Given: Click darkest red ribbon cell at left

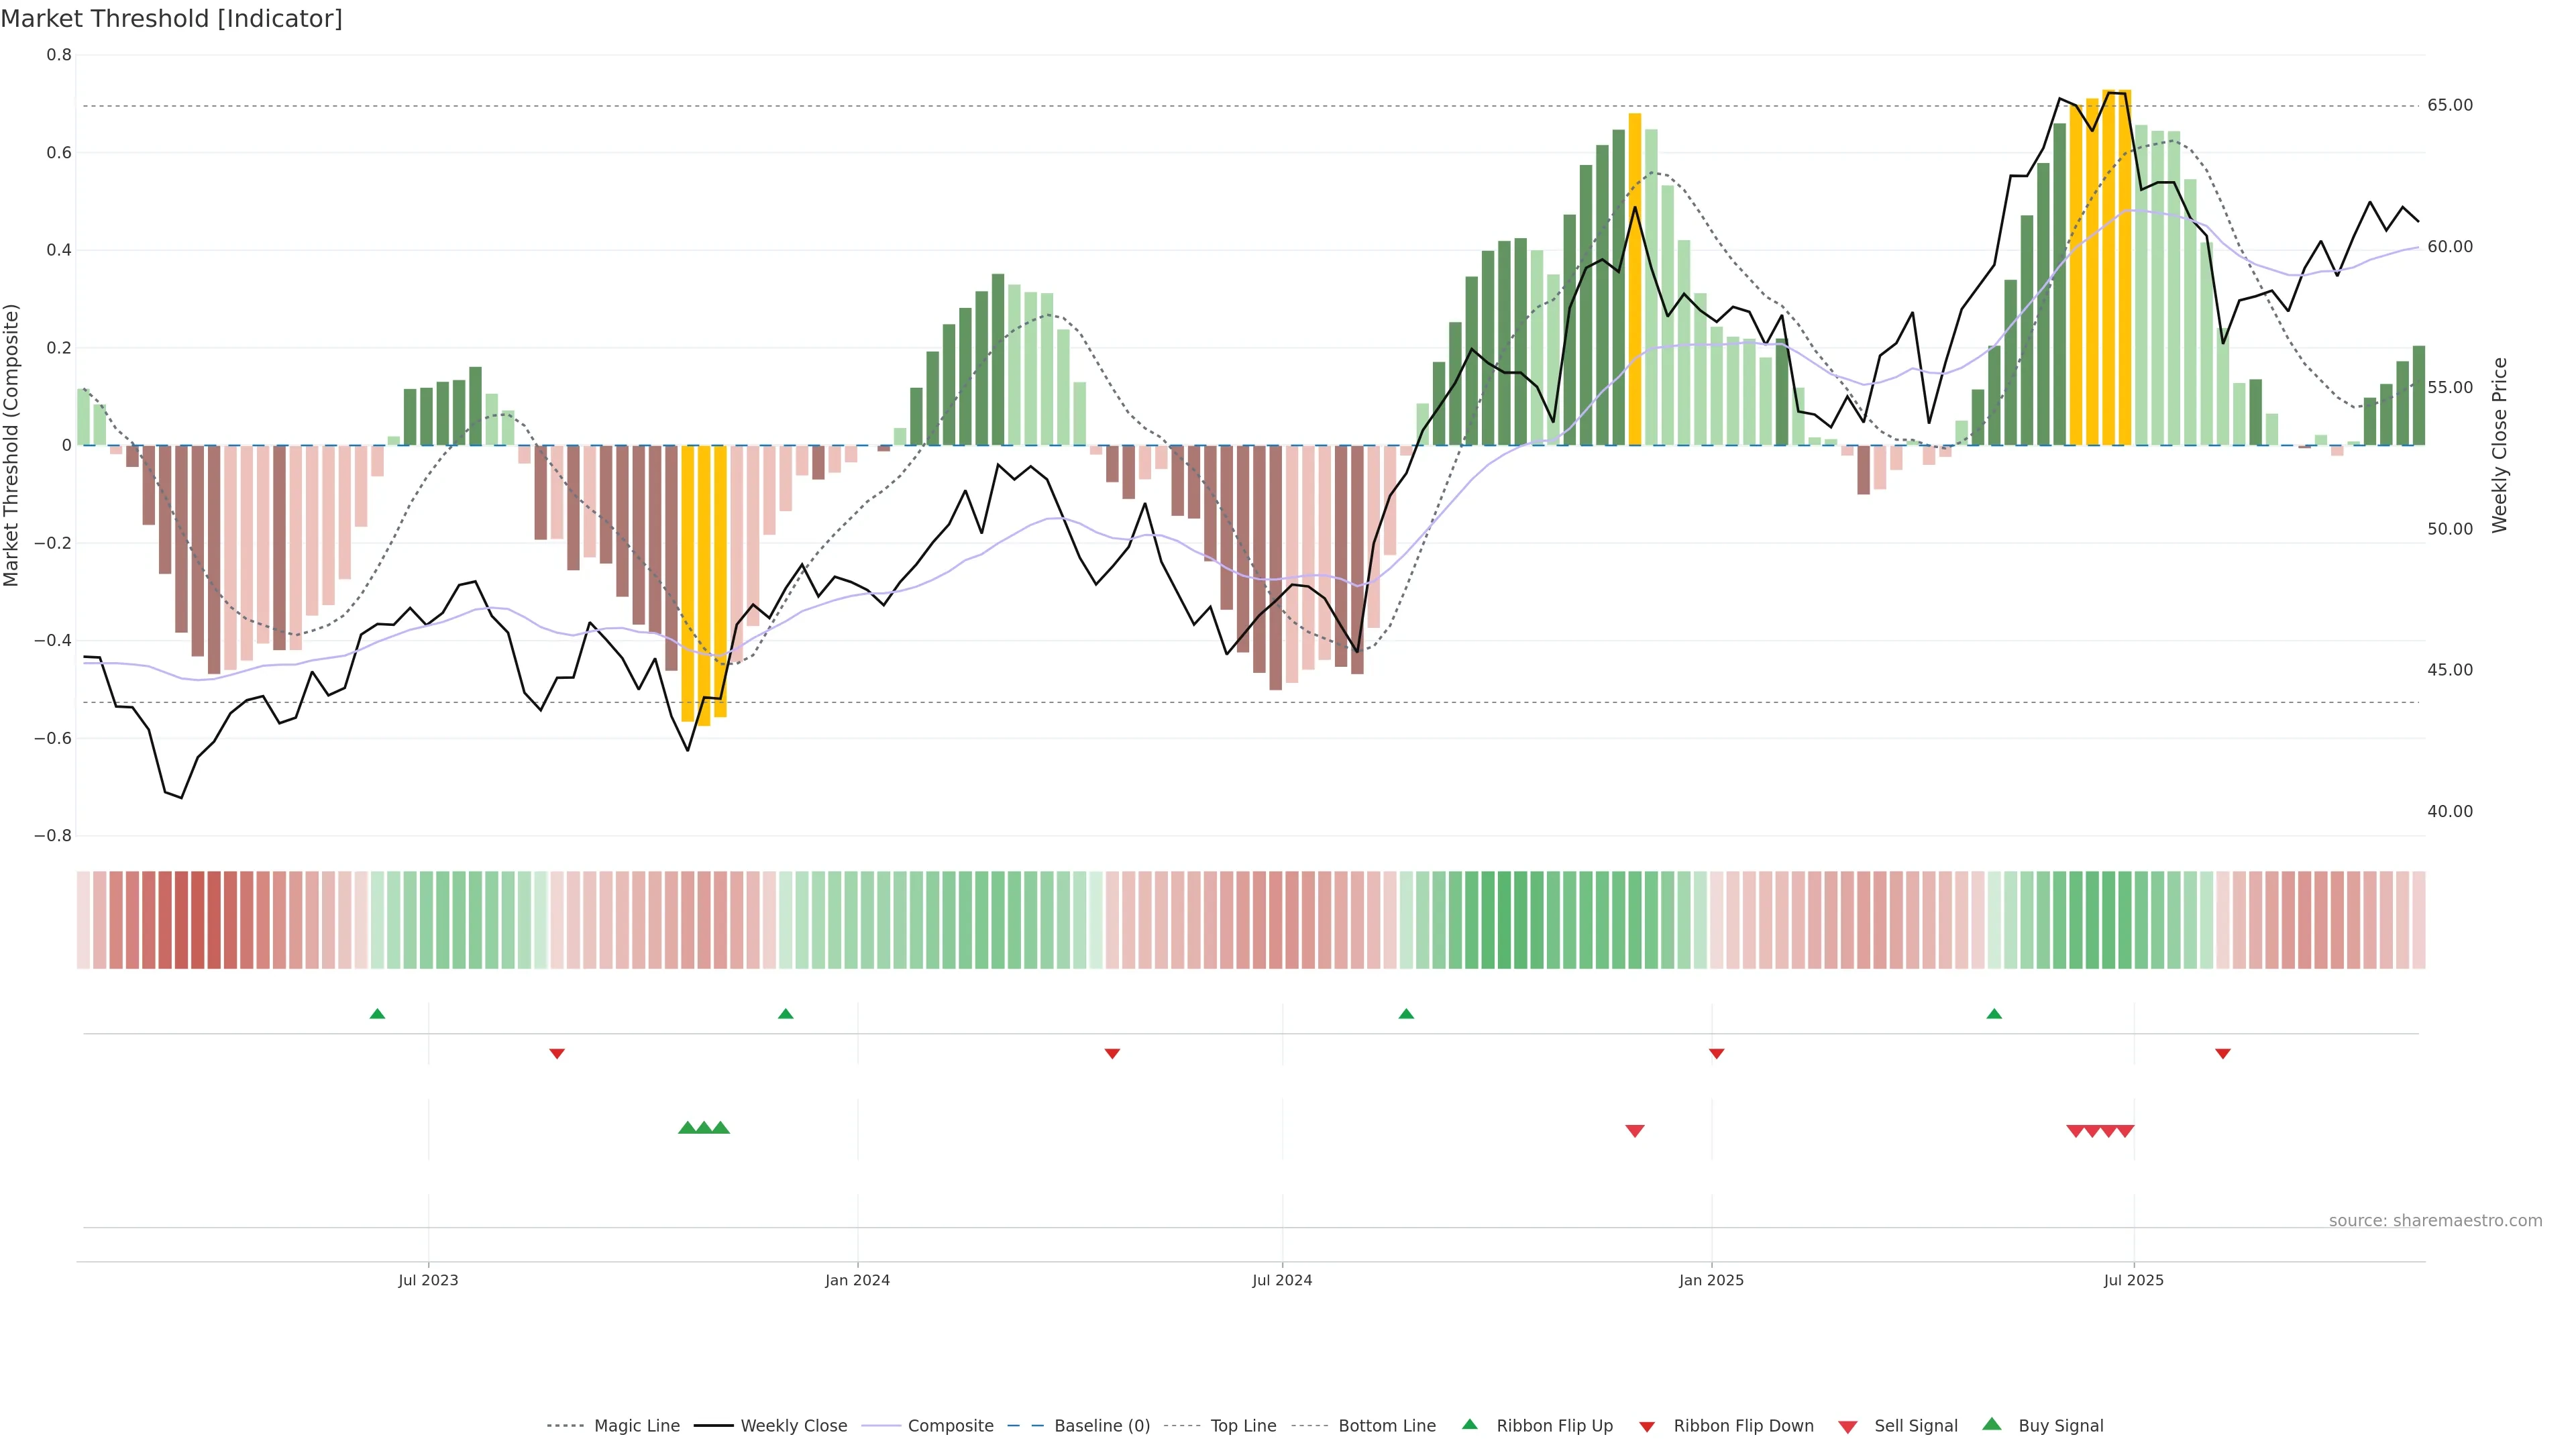Looking at the screenshot, I should [198, 920].
